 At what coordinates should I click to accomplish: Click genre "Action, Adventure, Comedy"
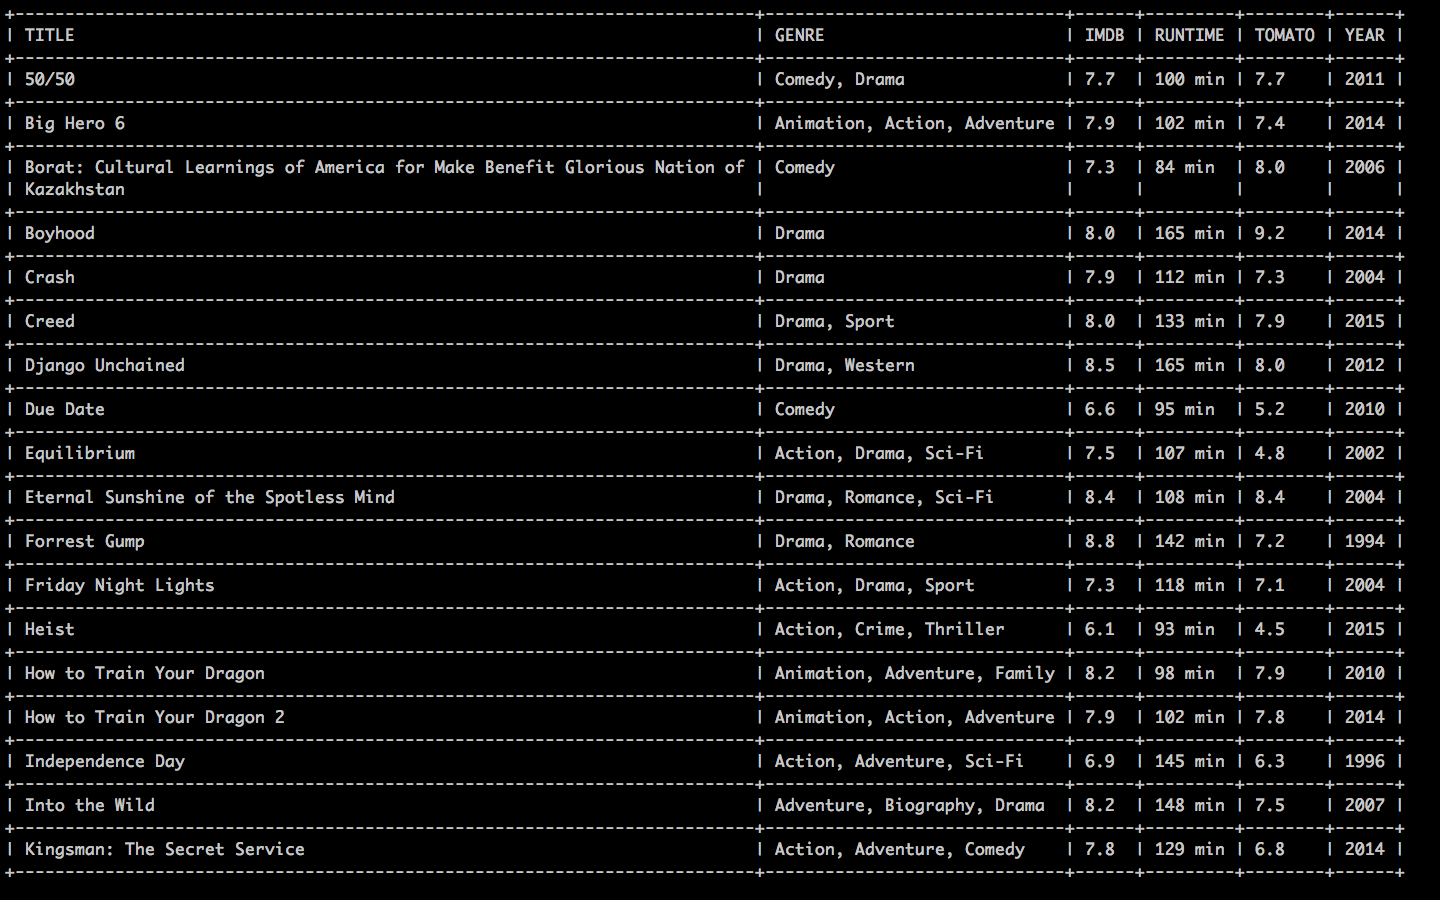point(900,849)
